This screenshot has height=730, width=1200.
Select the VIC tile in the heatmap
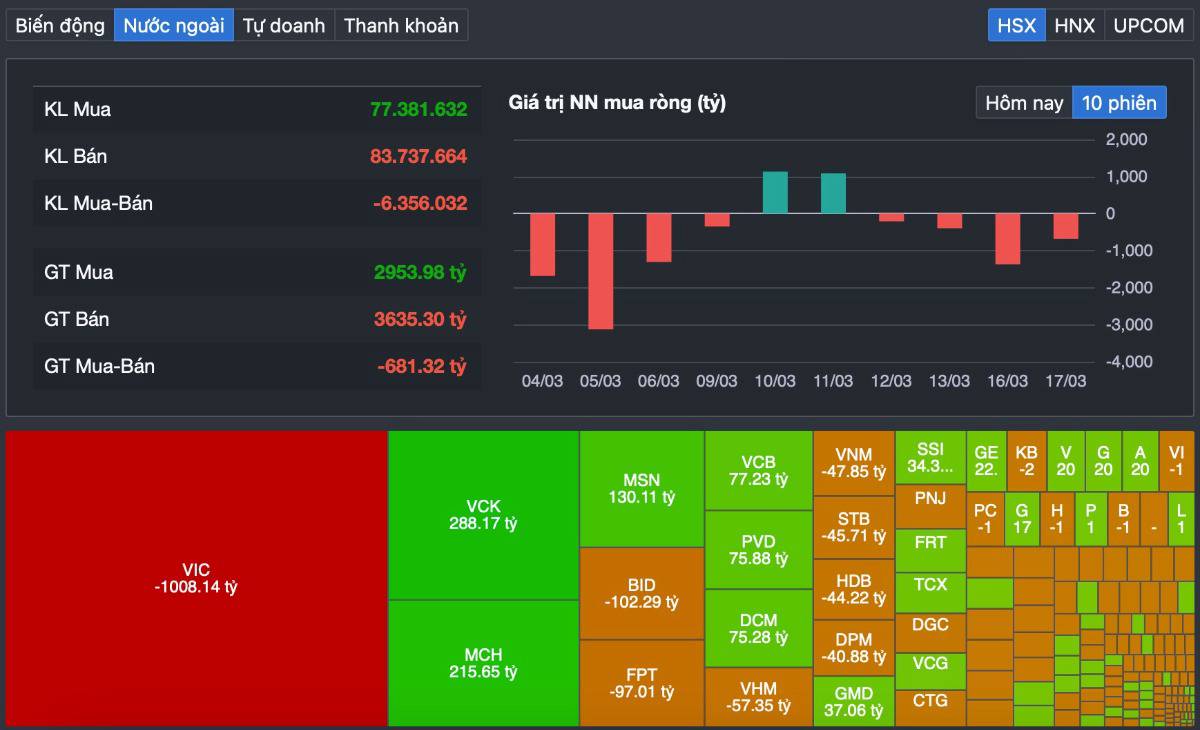coord(195,577)
